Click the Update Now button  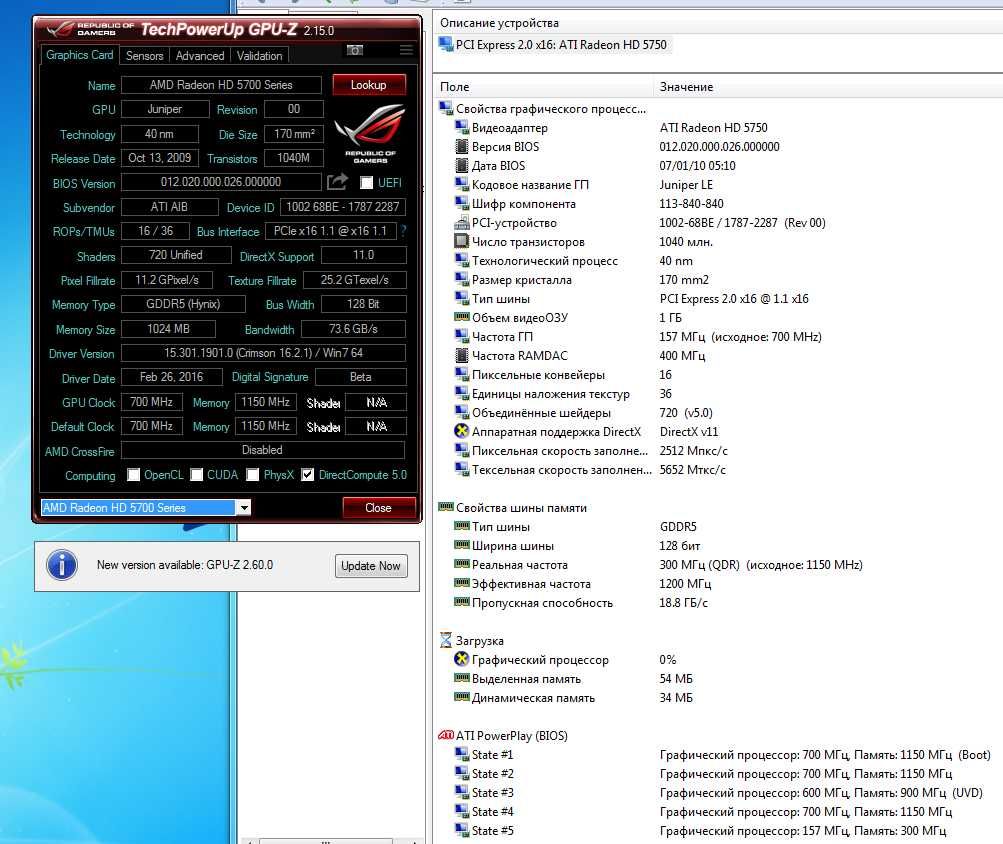[x=371, y=566]
